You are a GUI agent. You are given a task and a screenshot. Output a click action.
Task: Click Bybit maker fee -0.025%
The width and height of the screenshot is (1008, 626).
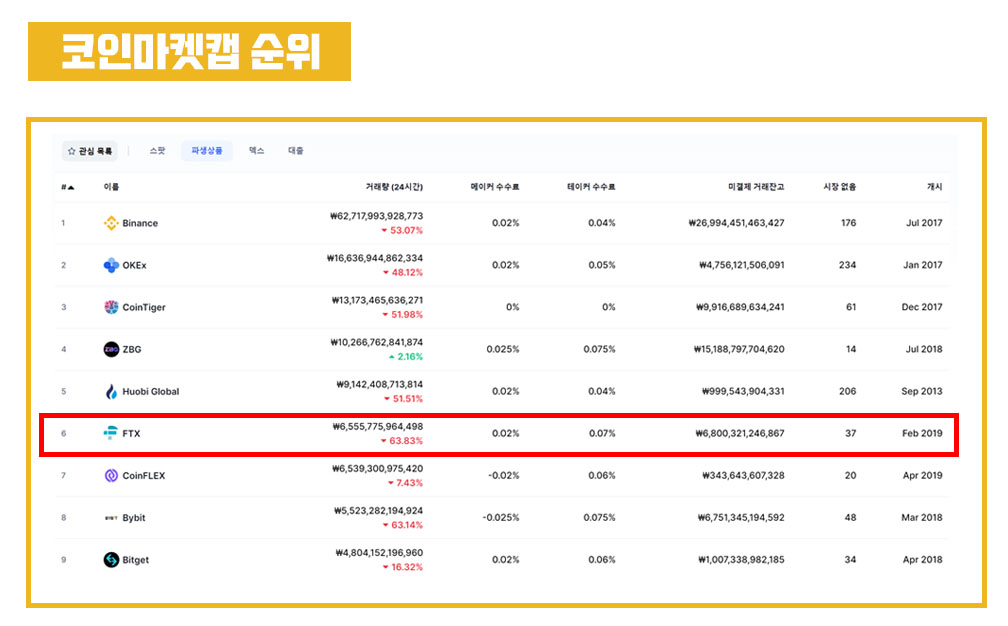(501, 518)
